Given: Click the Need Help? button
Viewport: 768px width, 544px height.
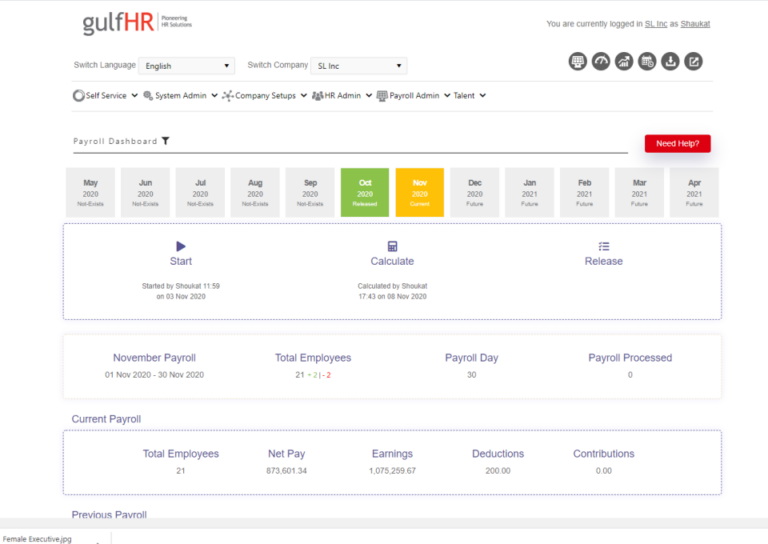Looking at the screenshot, I should coord(677,143).
